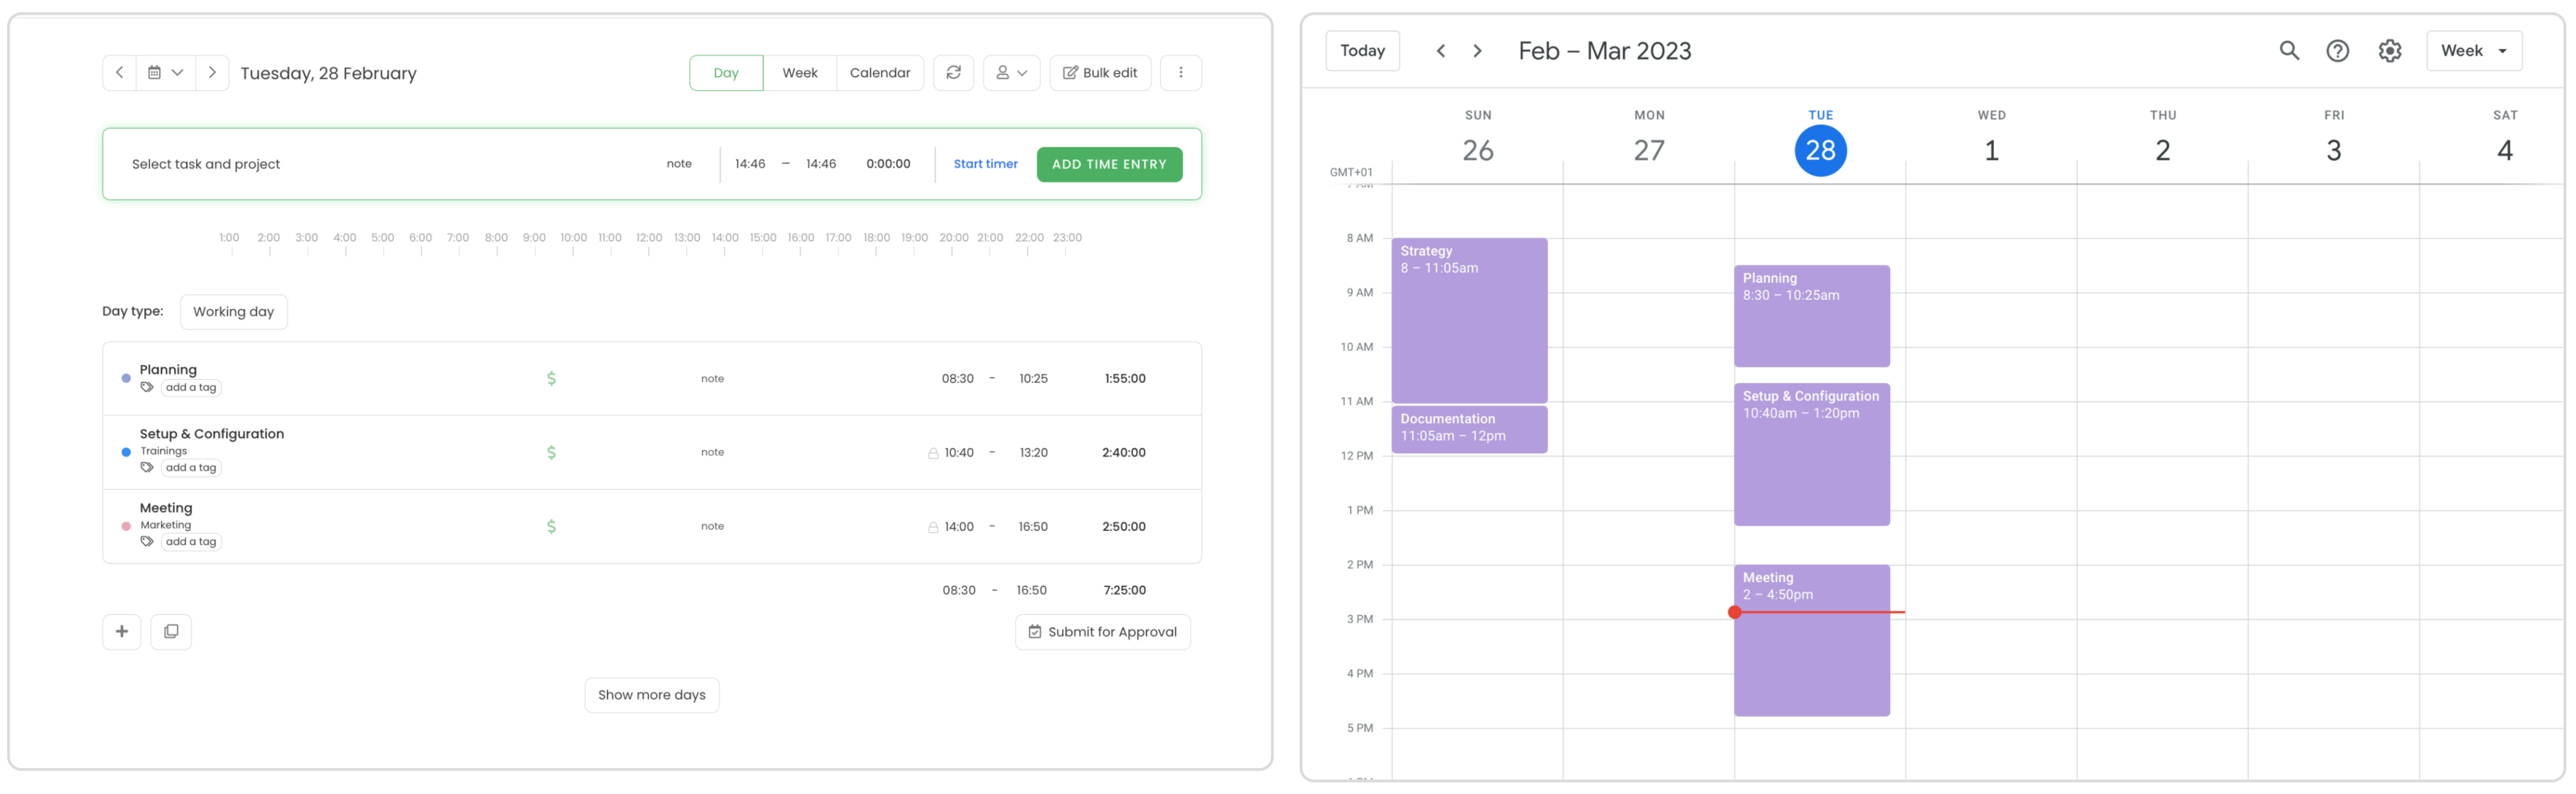
Task: Open Google Calendar search icon
Action: coord(2288,51)
